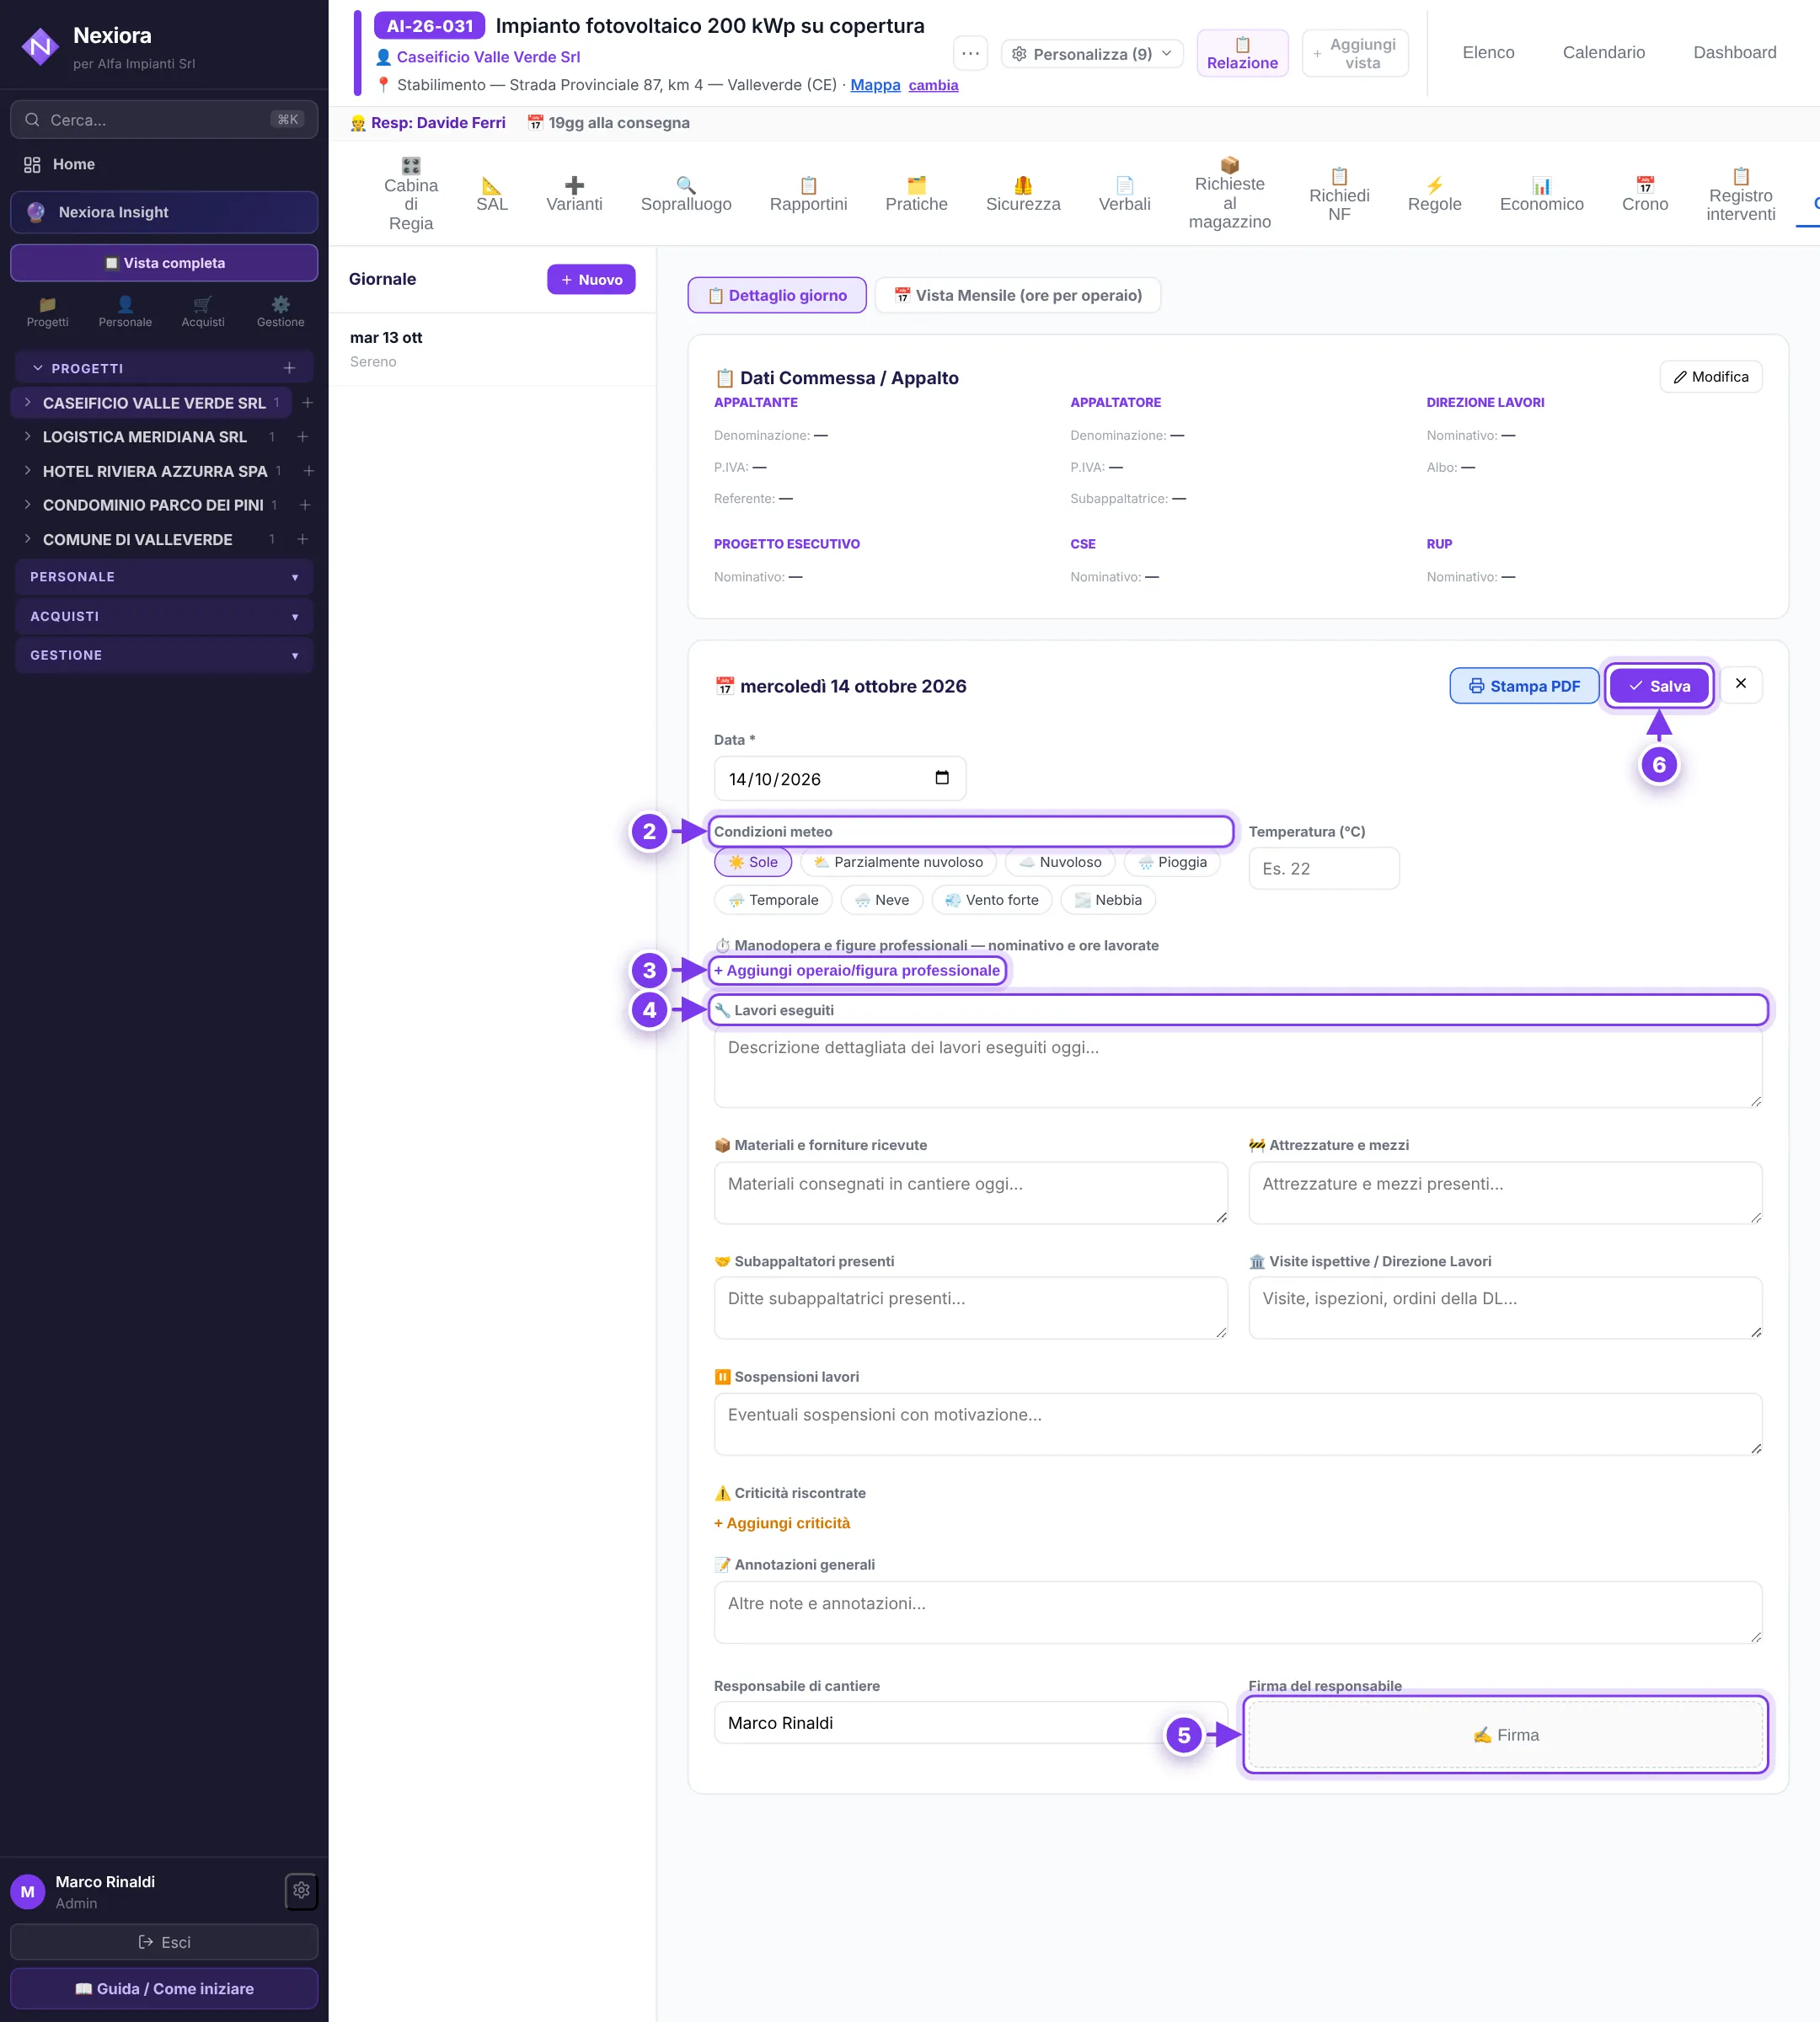
Task: Select the Parzialmente nuvoloso weather chip
Action: click(898, 862)
